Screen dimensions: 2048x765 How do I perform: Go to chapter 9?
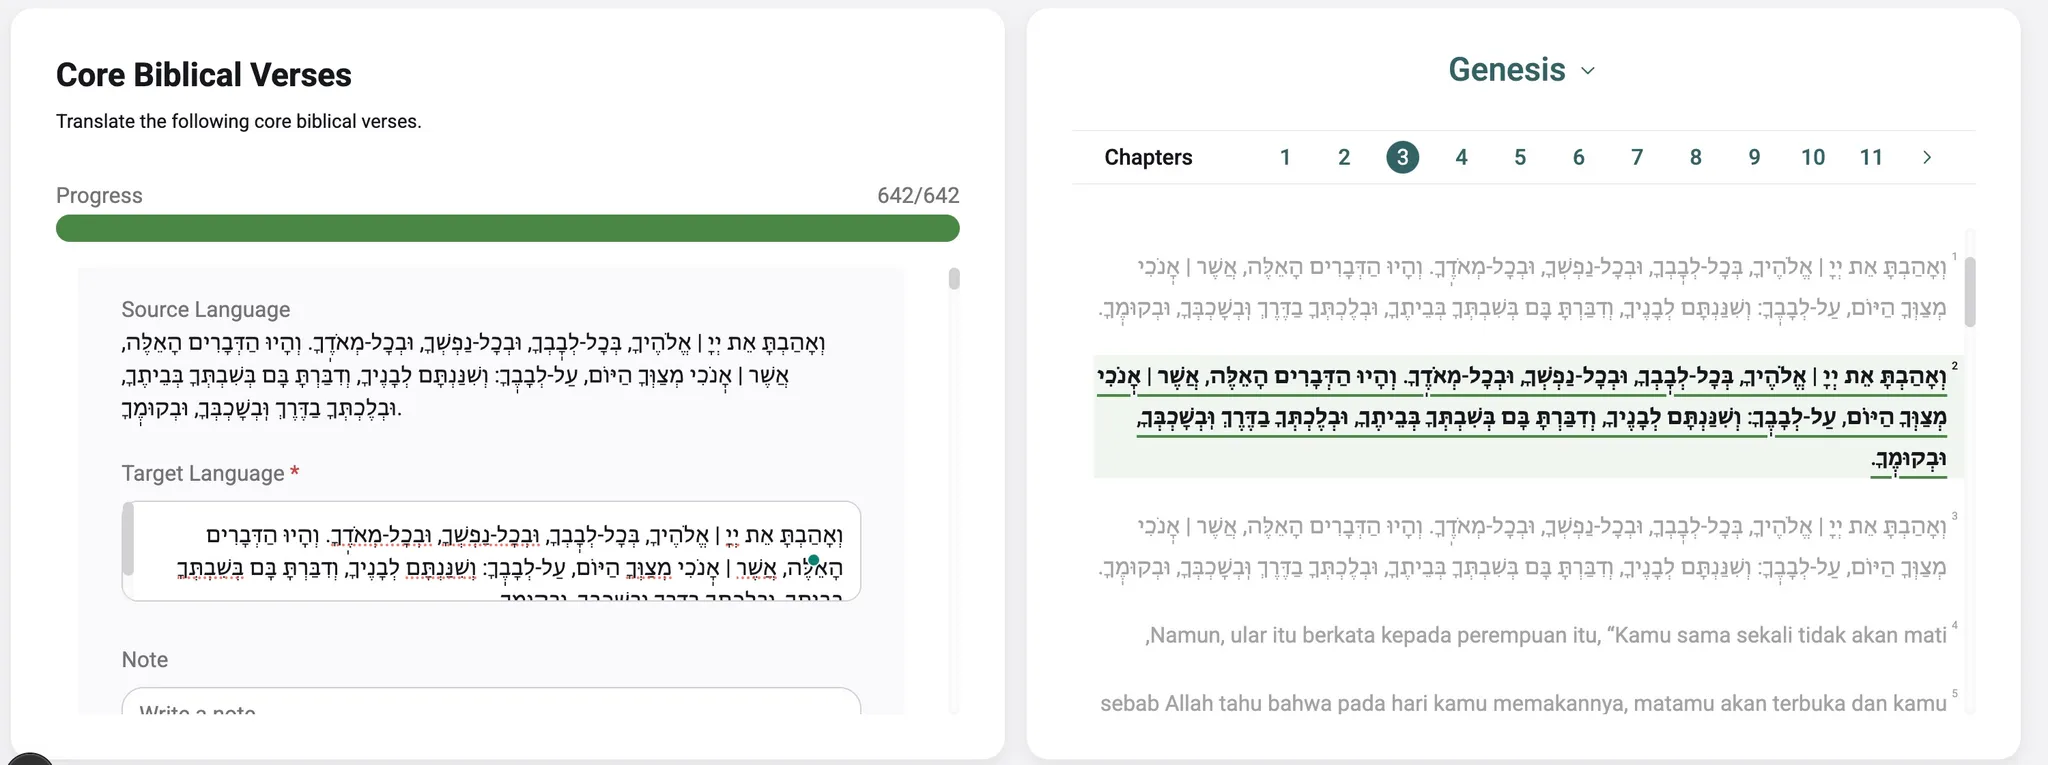click(1754, 157)
